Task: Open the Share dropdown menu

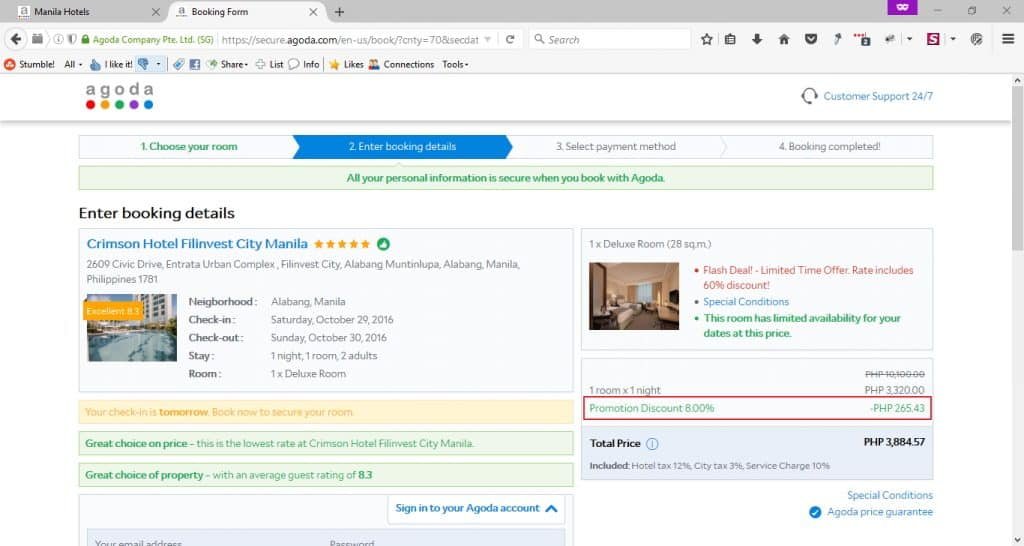Action: pyautogui.click(x=228, y=64)
